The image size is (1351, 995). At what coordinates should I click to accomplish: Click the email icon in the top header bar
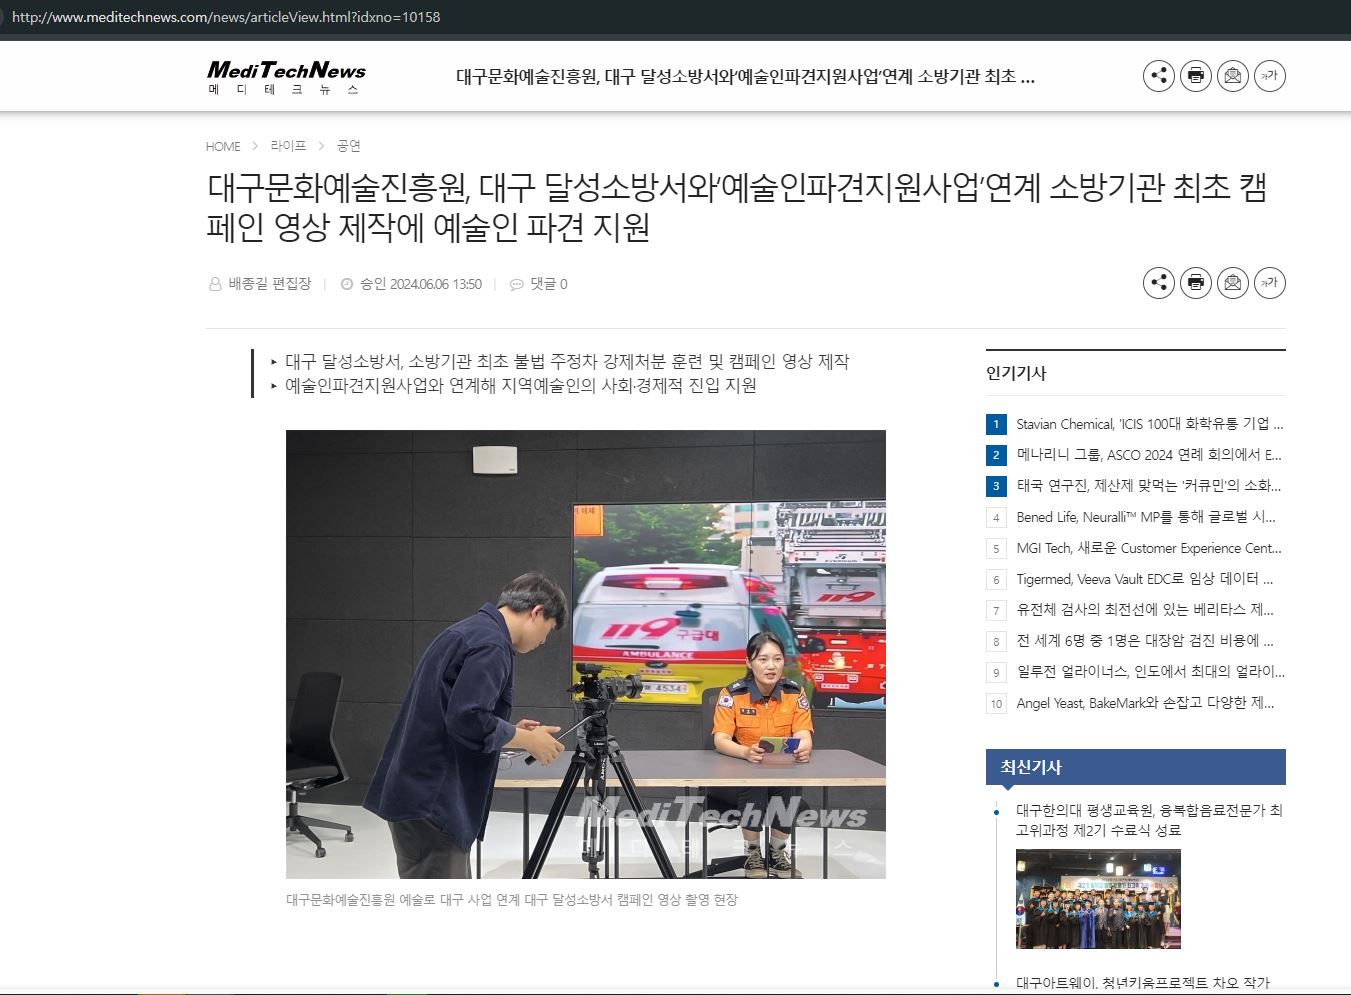(1232, 76)
